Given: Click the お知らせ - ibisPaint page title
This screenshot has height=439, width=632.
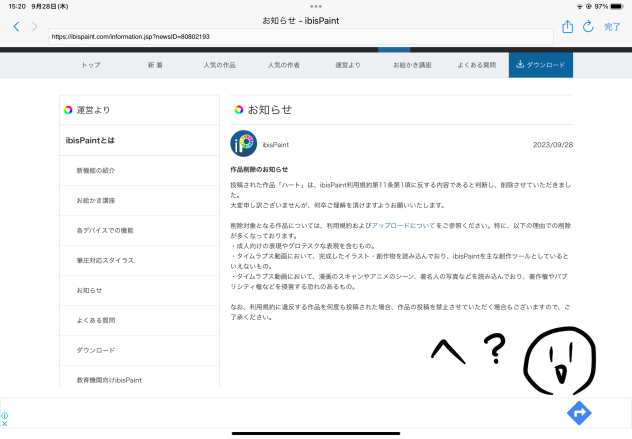Looking at the screenshot, I should pos(301,21).
